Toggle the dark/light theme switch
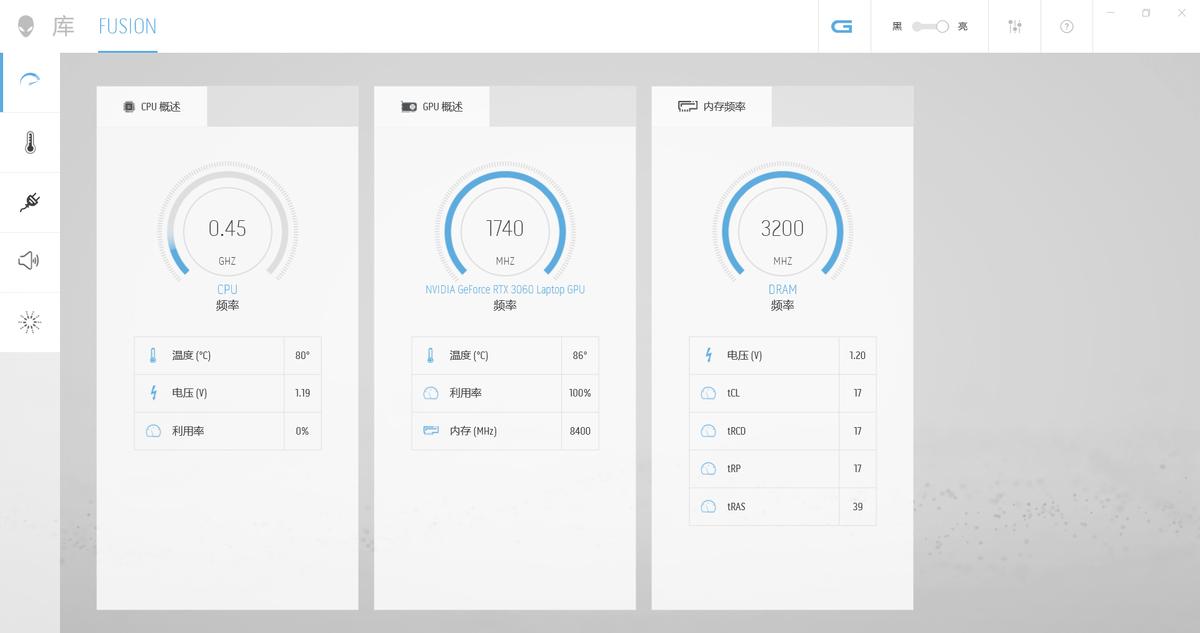1200x633 pixels. coord(930,27)
